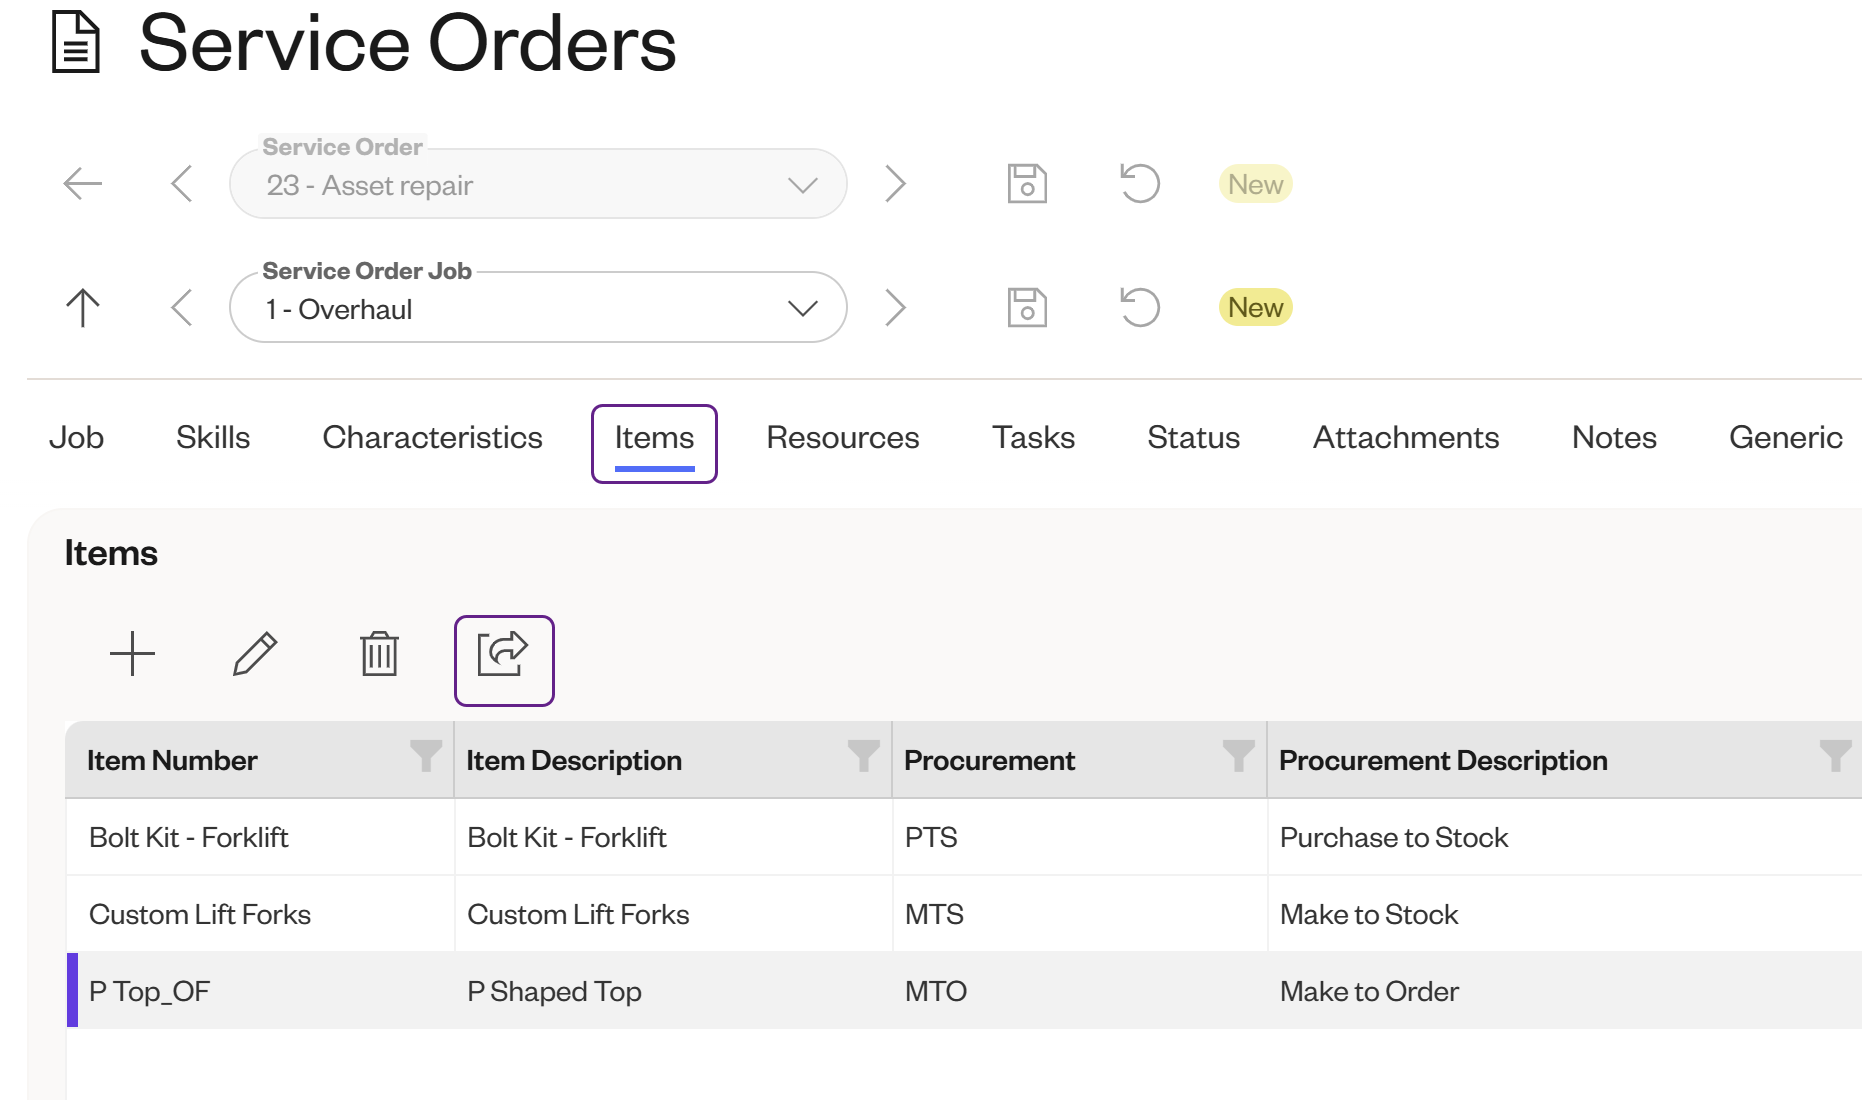The height and width of the screenshot is (1100, 1862).
Task: Undo changes to the Service Order Job
Action: [x=1139, y=307]
